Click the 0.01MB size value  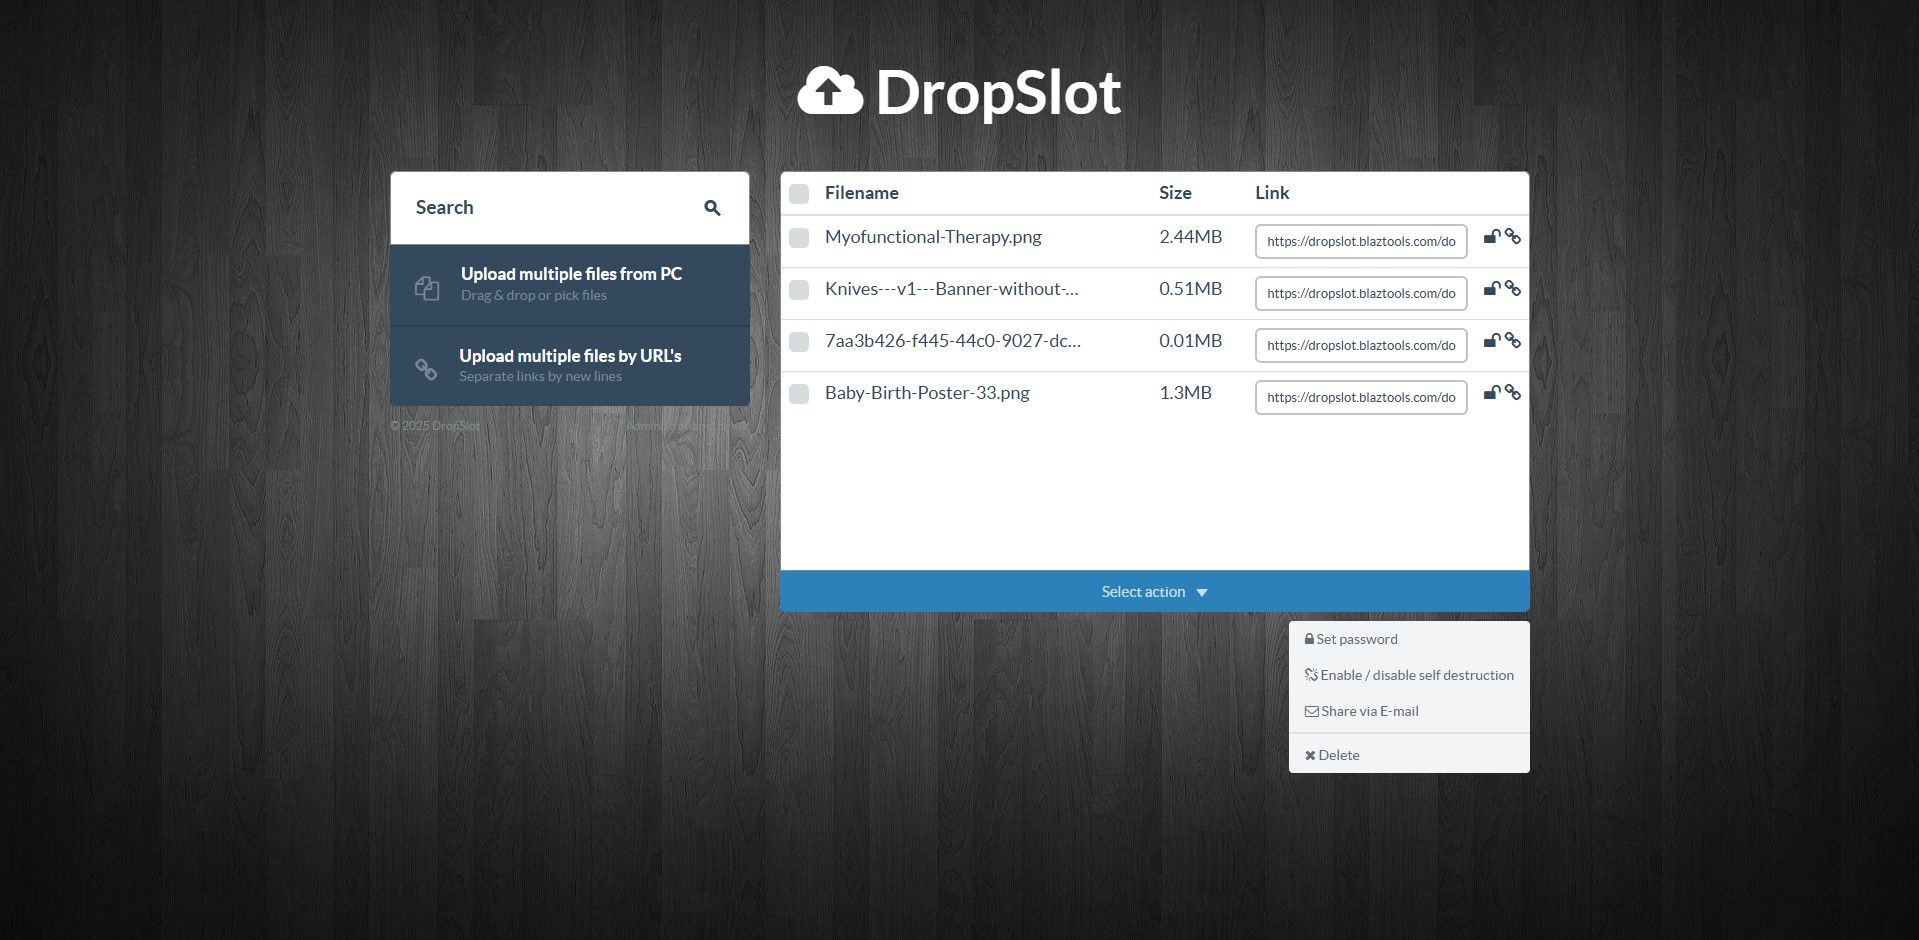pyautogui.click(x=1190, y=341)
